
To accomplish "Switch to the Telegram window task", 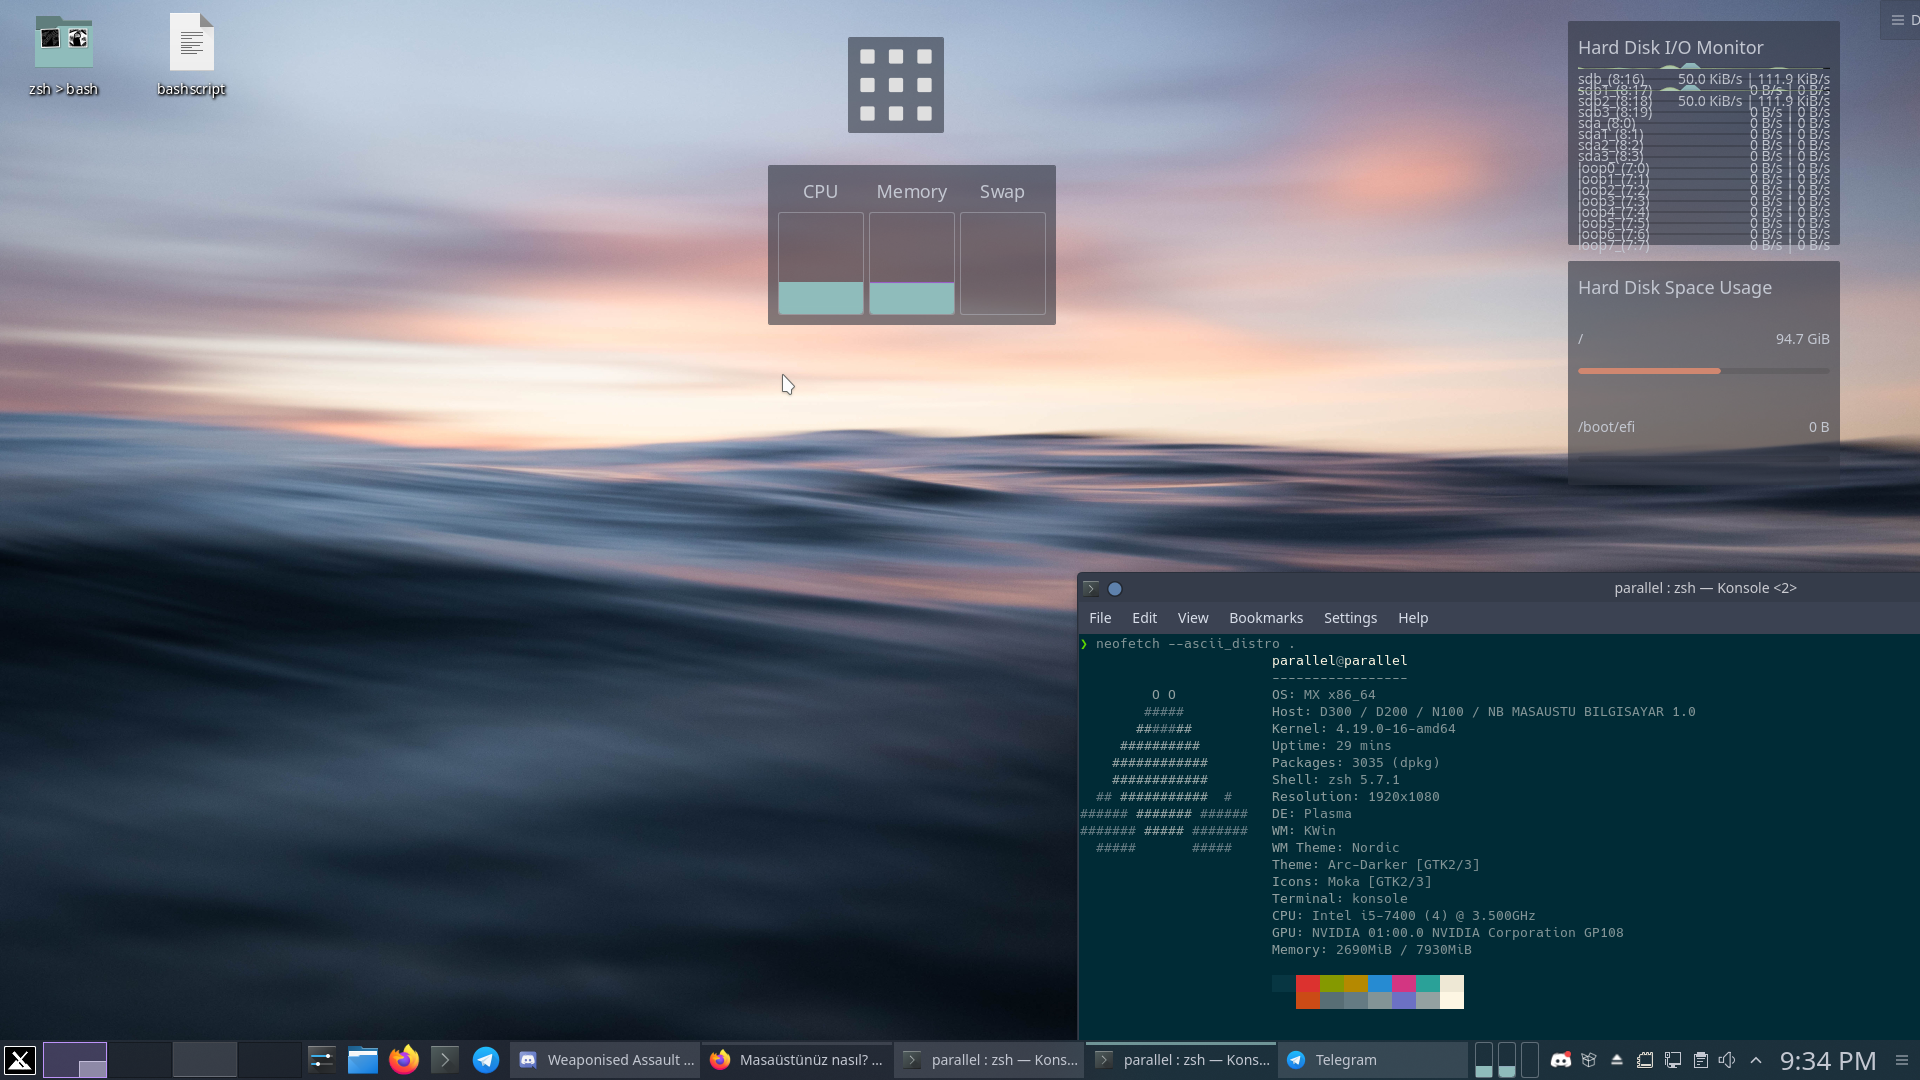I will point(1373,1060).
